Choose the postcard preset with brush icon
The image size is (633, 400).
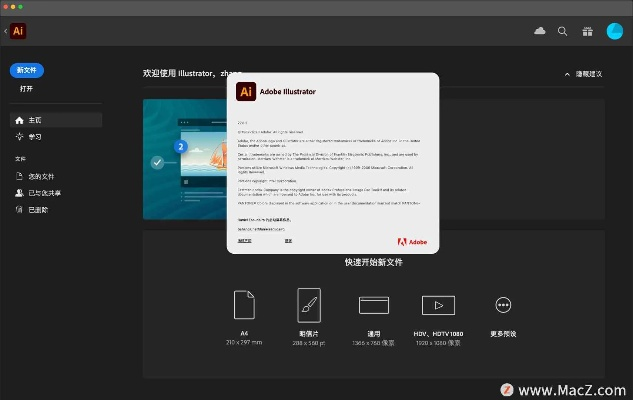pos(308,304)
